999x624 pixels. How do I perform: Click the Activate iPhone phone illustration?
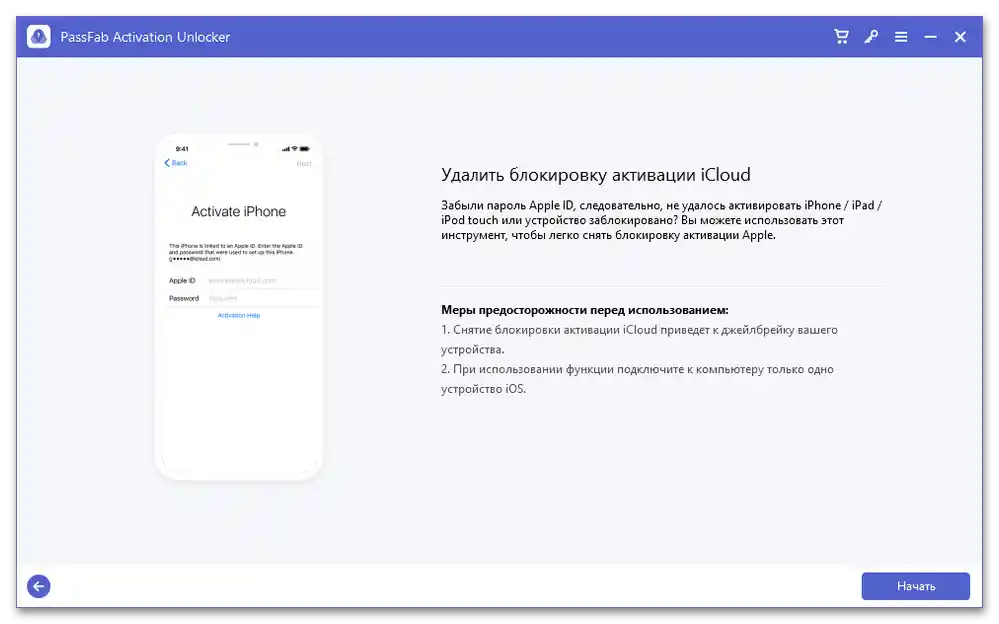coord(238,306)
